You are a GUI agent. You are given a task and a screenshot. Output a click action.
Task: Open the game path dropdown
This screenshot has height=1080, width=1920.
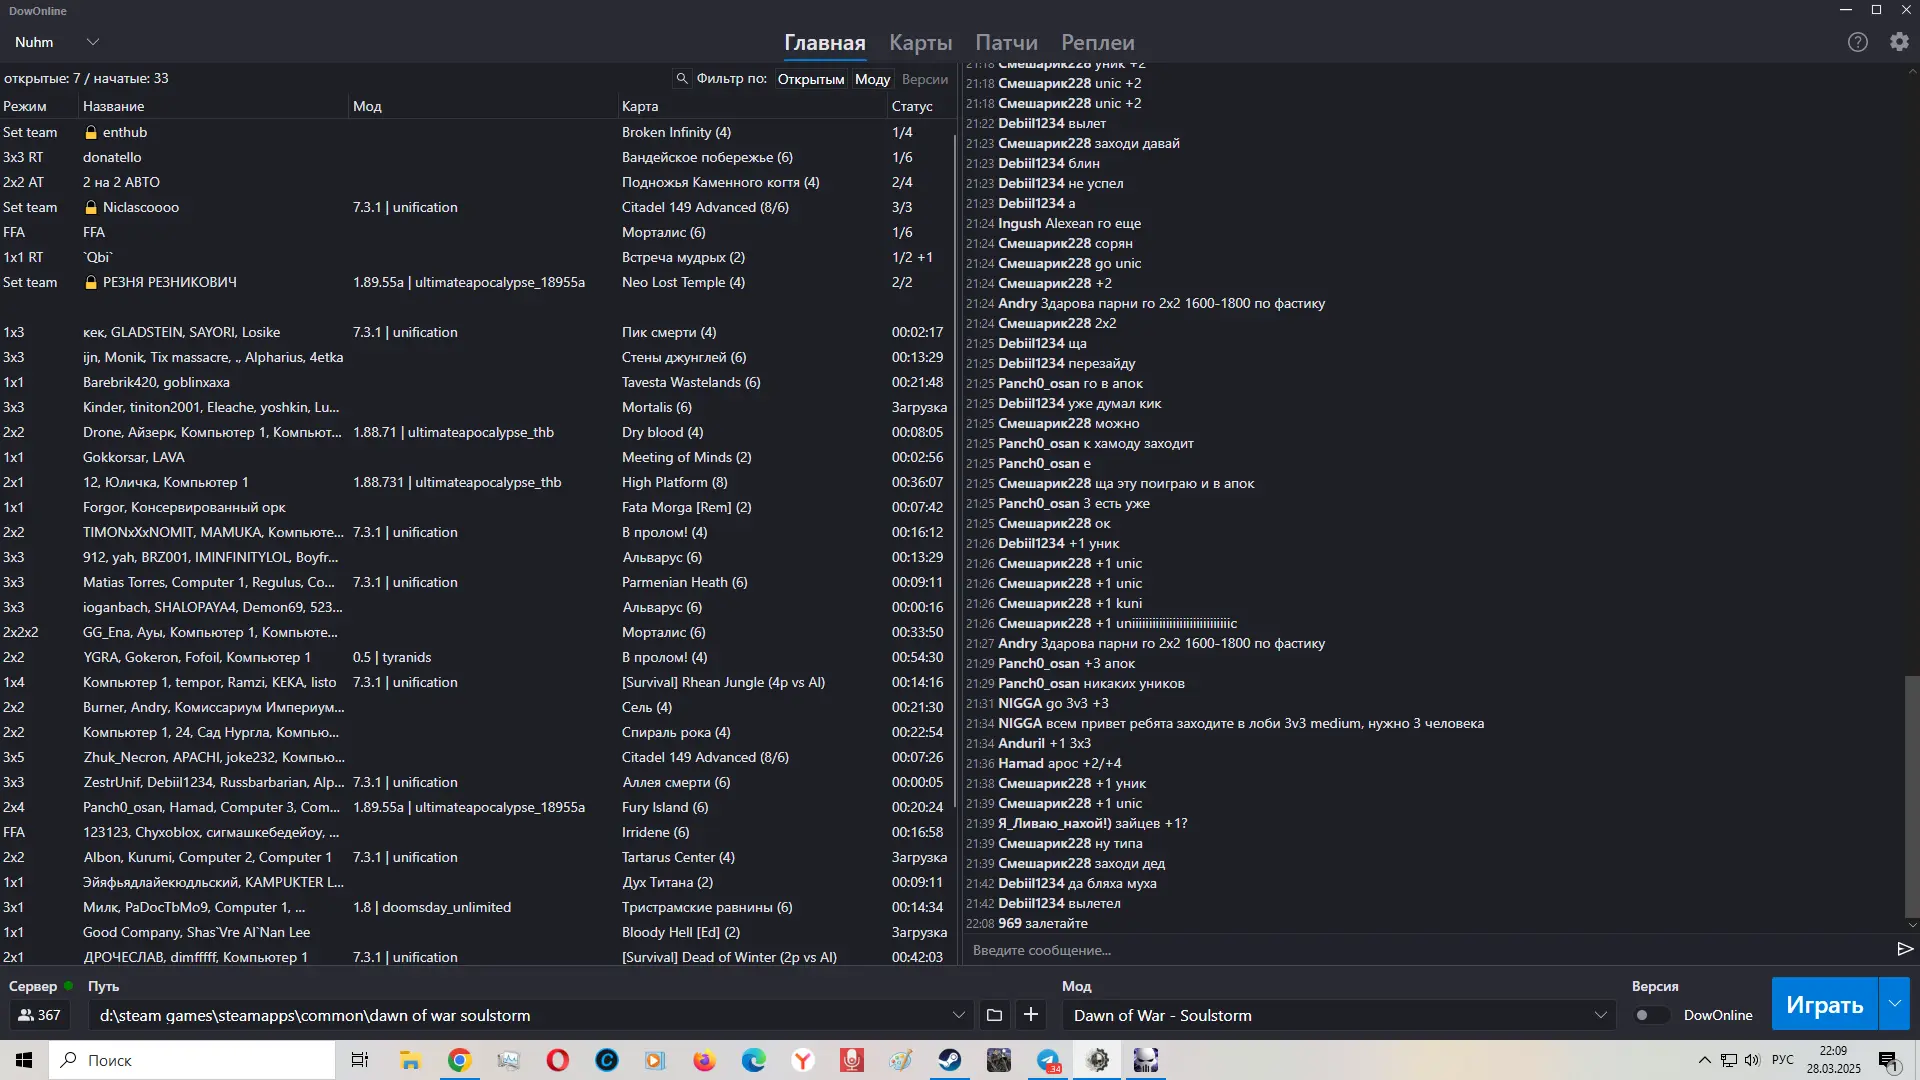tap(958, 1015)
